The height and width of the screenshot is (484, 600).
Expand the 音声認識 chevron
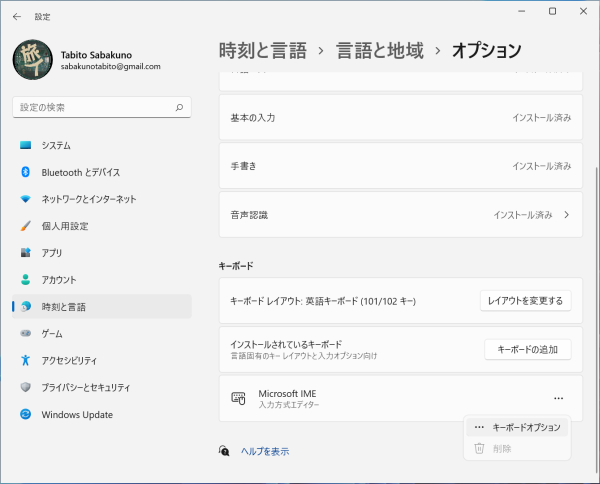tap(567, 215)
